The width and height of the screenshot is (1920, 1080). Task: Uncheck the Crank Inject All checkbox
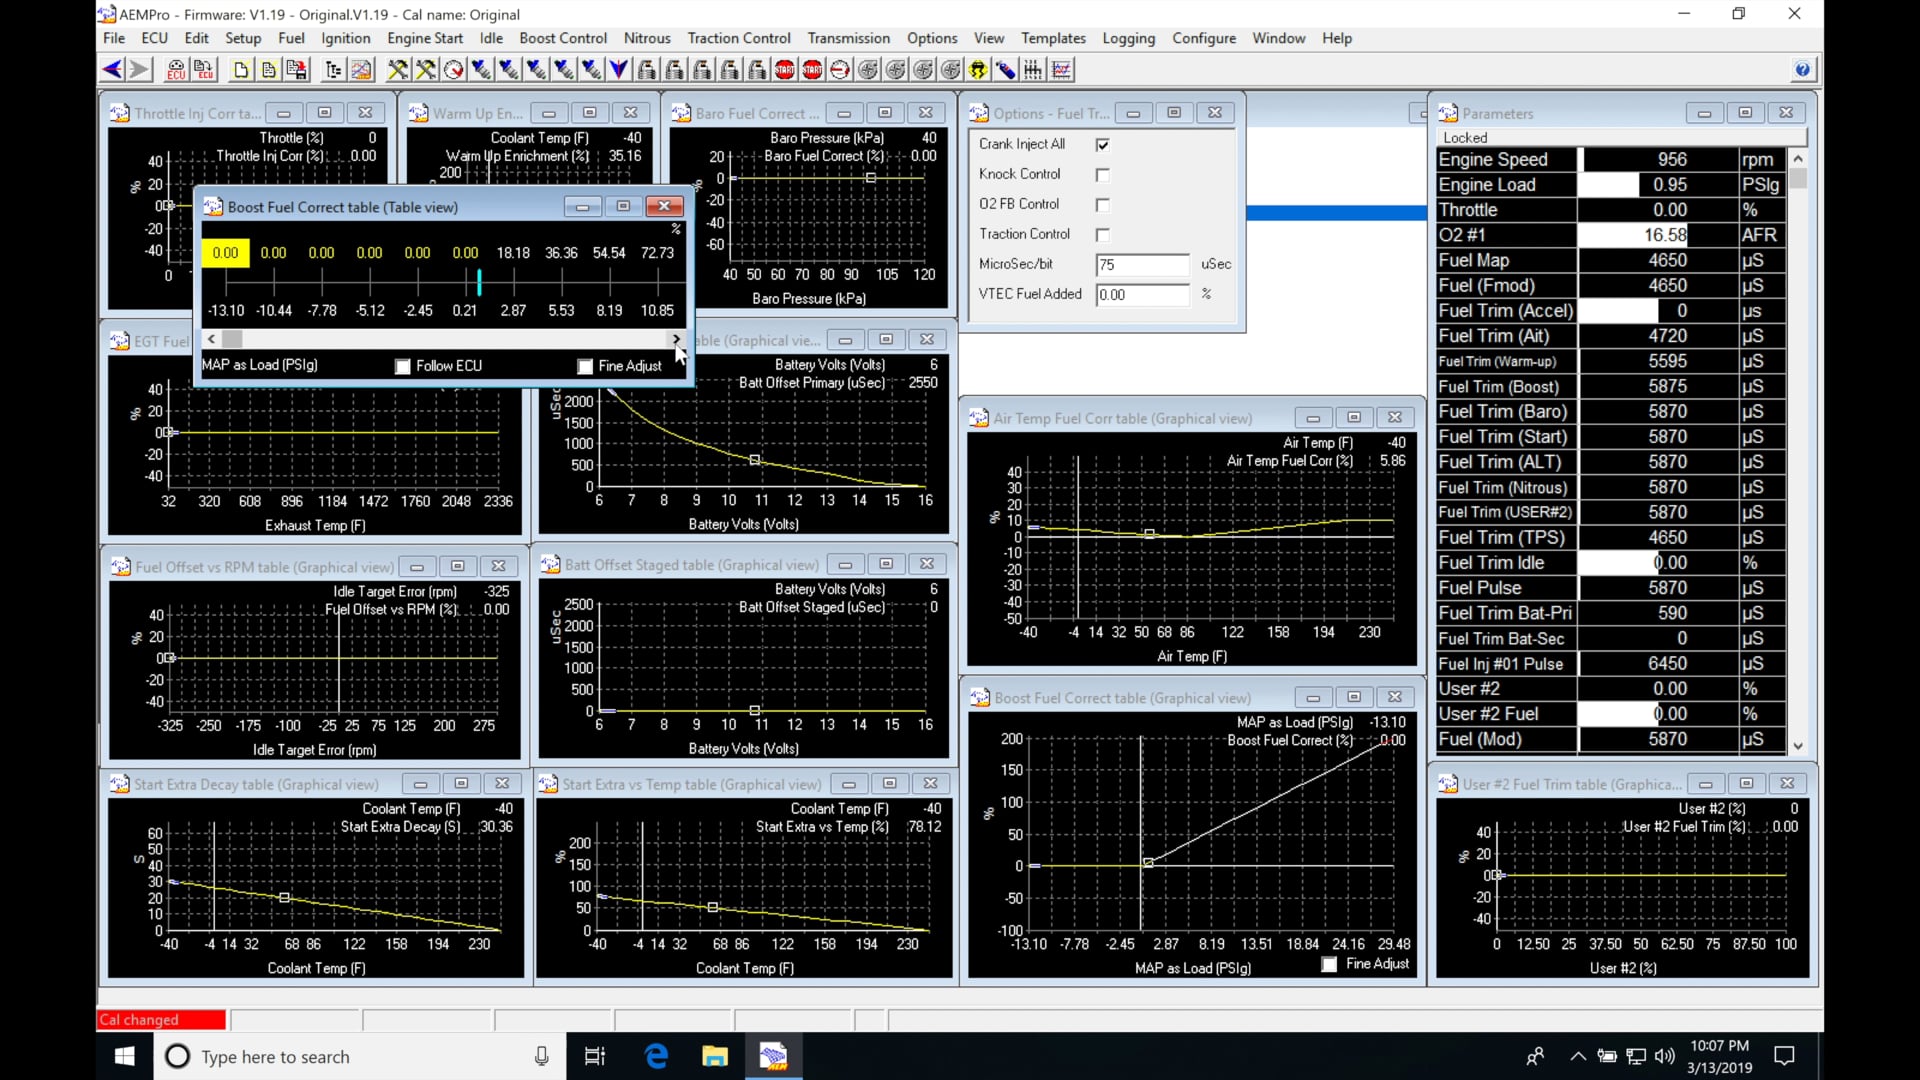[1102, 145]
